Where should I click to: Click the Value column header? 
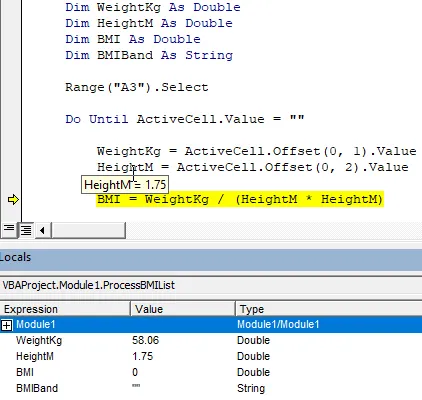pos(183,309)
